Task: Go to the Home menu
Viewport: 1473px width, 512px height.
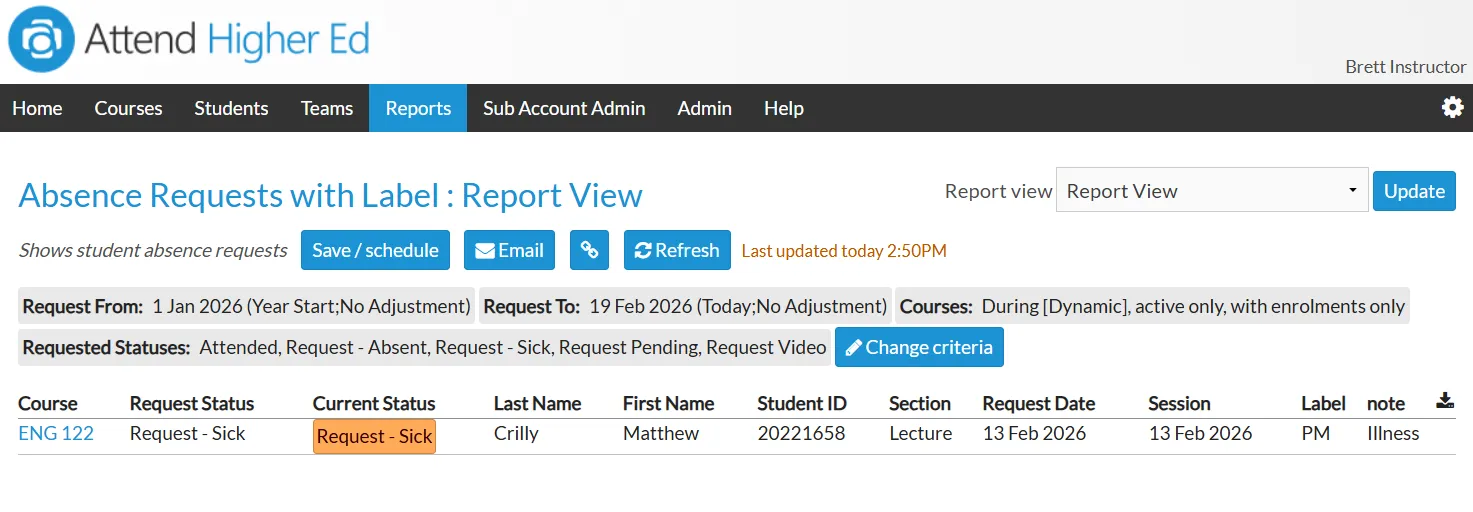Action: [x=37, y=108]
